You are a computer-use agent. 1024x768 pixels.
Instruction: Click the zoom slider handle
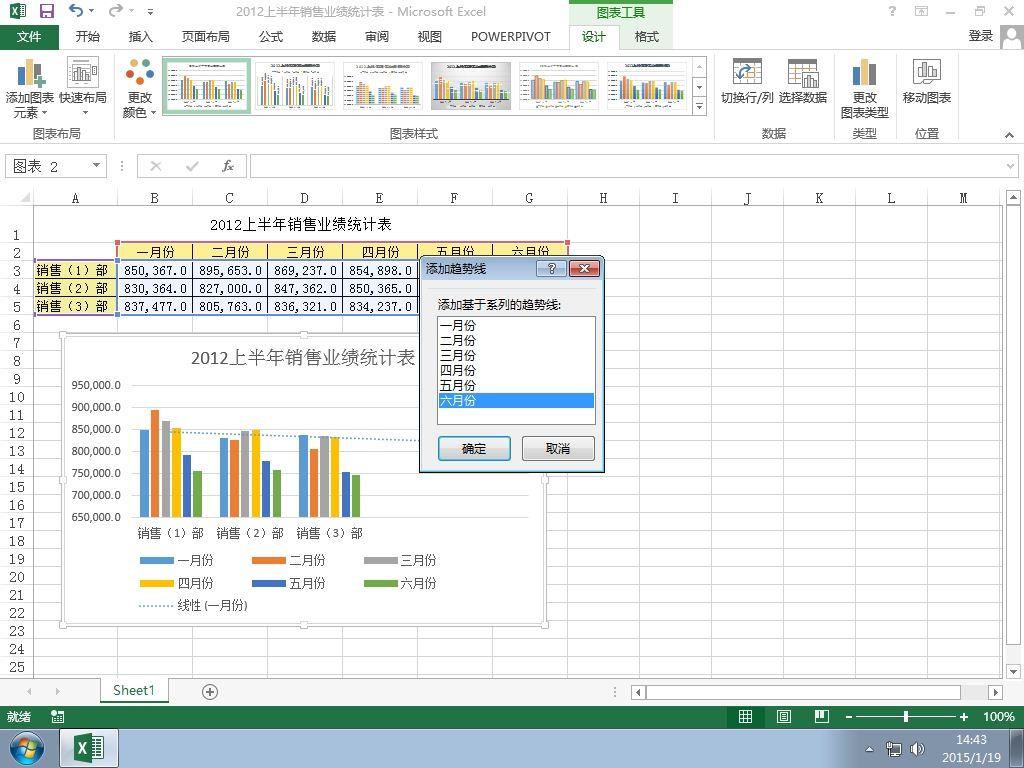click(x=906, y=716)
